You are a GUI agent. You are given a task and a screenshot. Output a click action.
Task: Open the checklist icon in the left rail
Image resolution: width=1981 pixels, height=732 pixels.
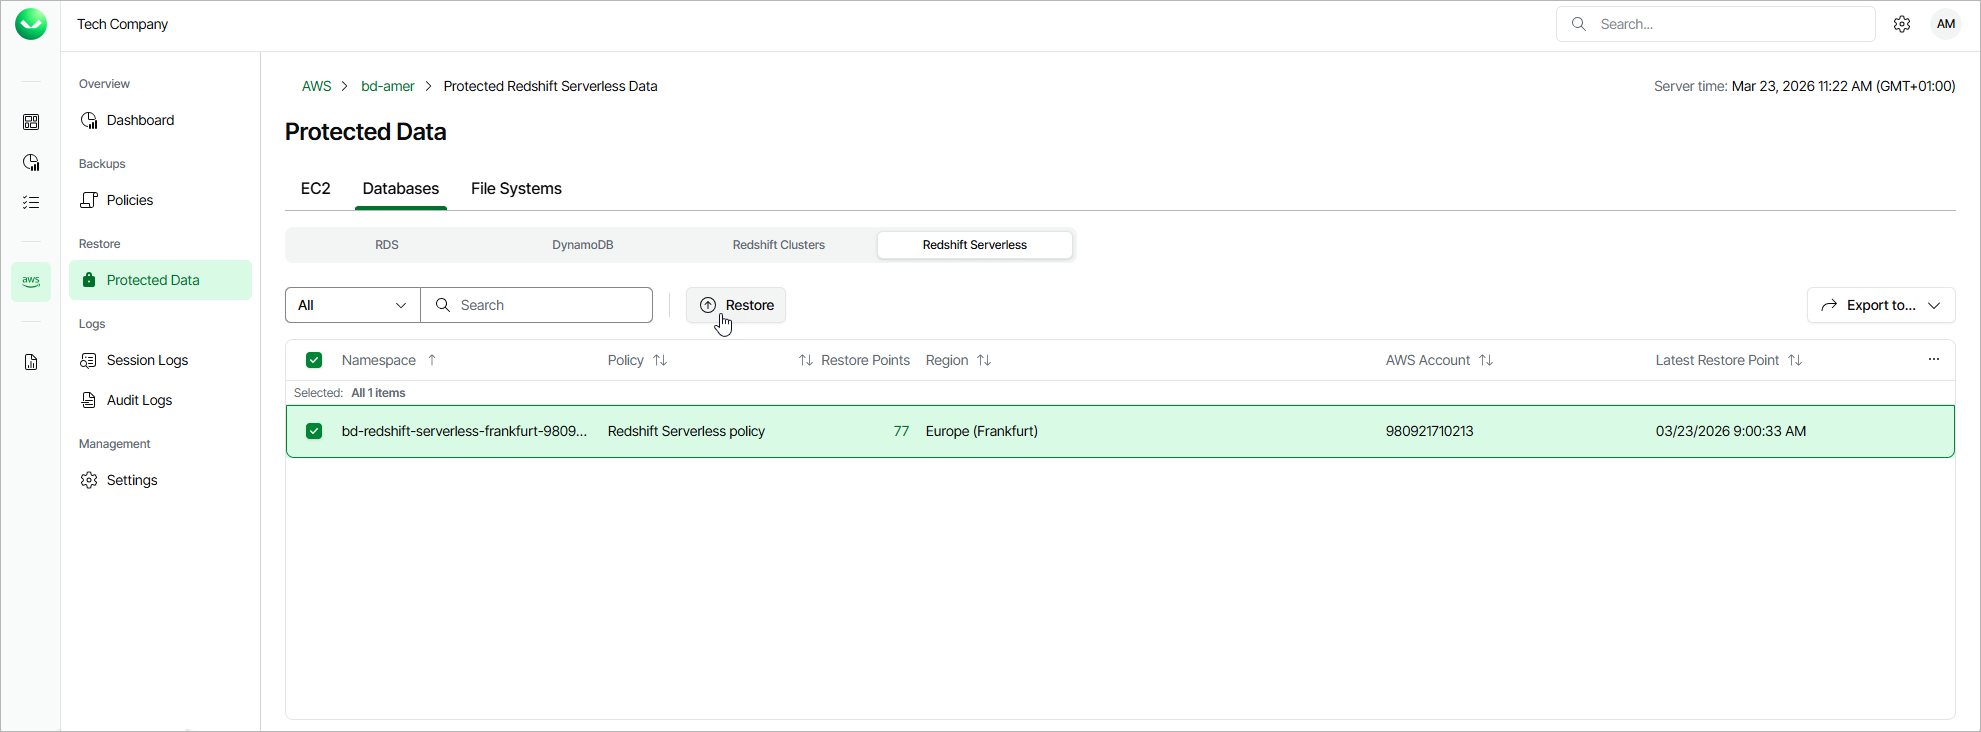[31, 202]
